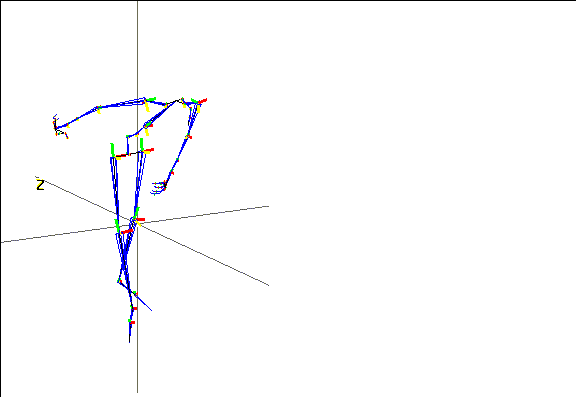Click the elbow joint of the hanging arm
Viewport: 576px width, 397px height.
pos(188,137)
